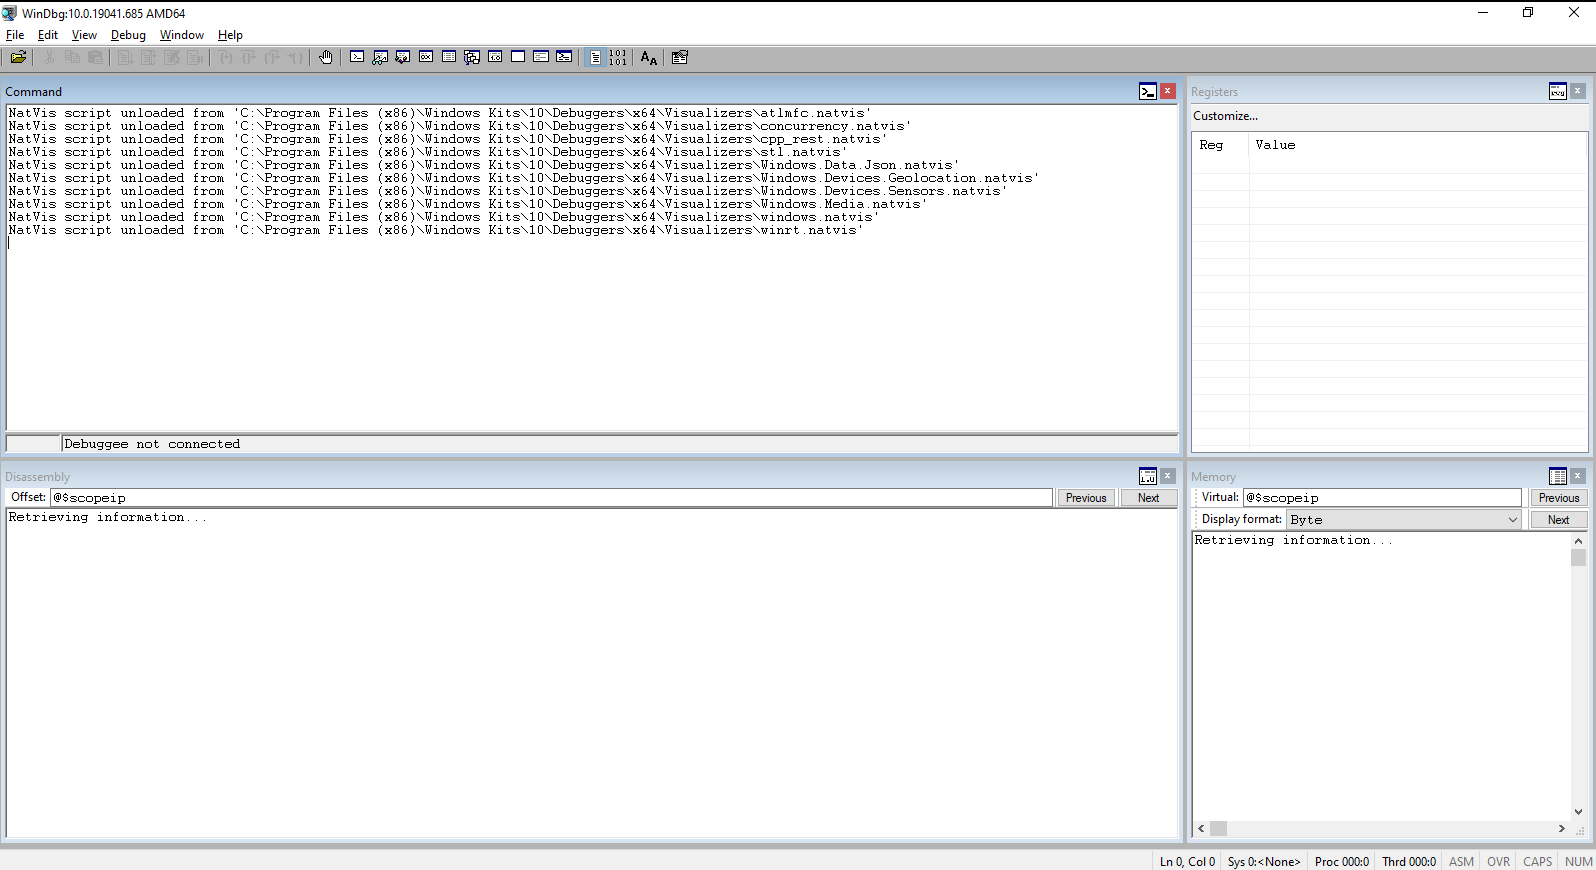Open the View menu

(x=84, y=35)
